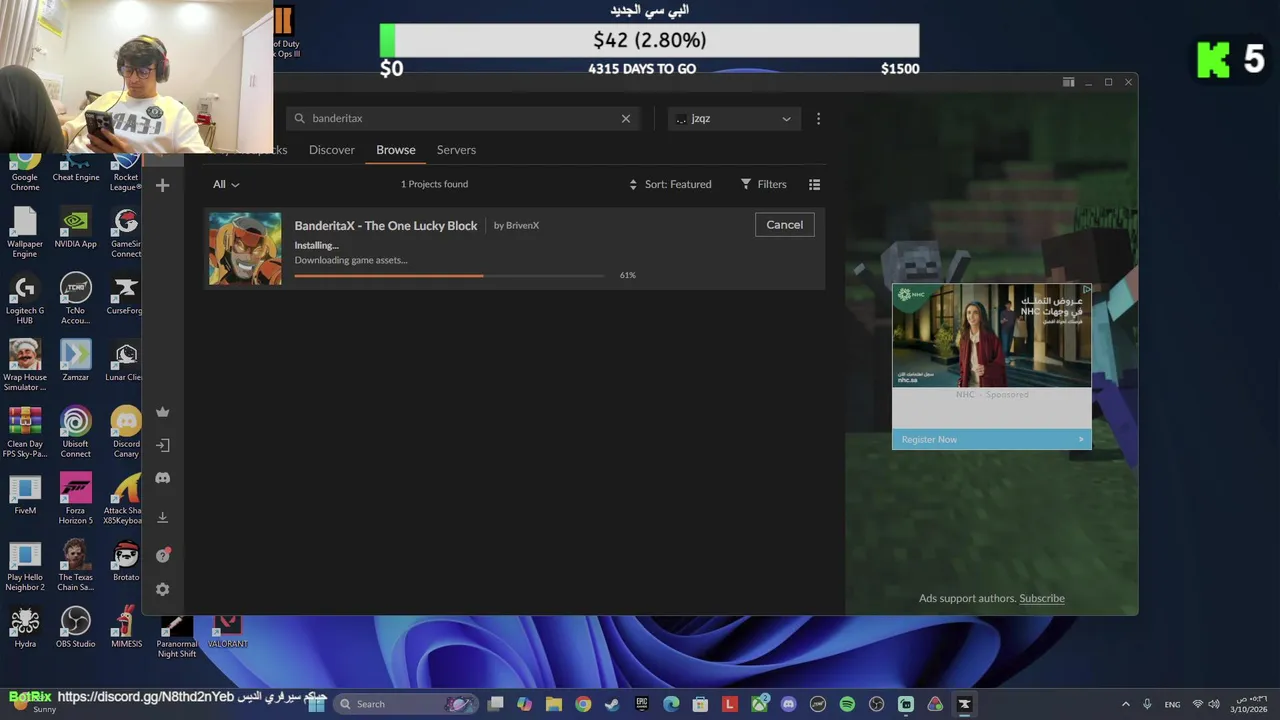Image resolution: width=1280 pixels, height=720 pixels.
Task: Open the Filters panel
Action: tap(763, 184)
